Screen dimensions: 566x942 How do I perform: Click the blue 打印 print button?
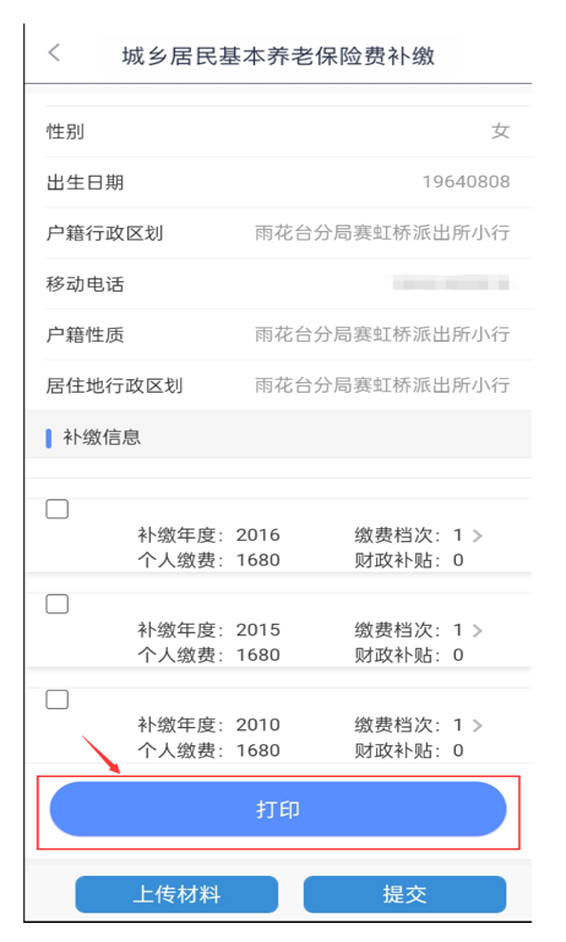point(278,809)
